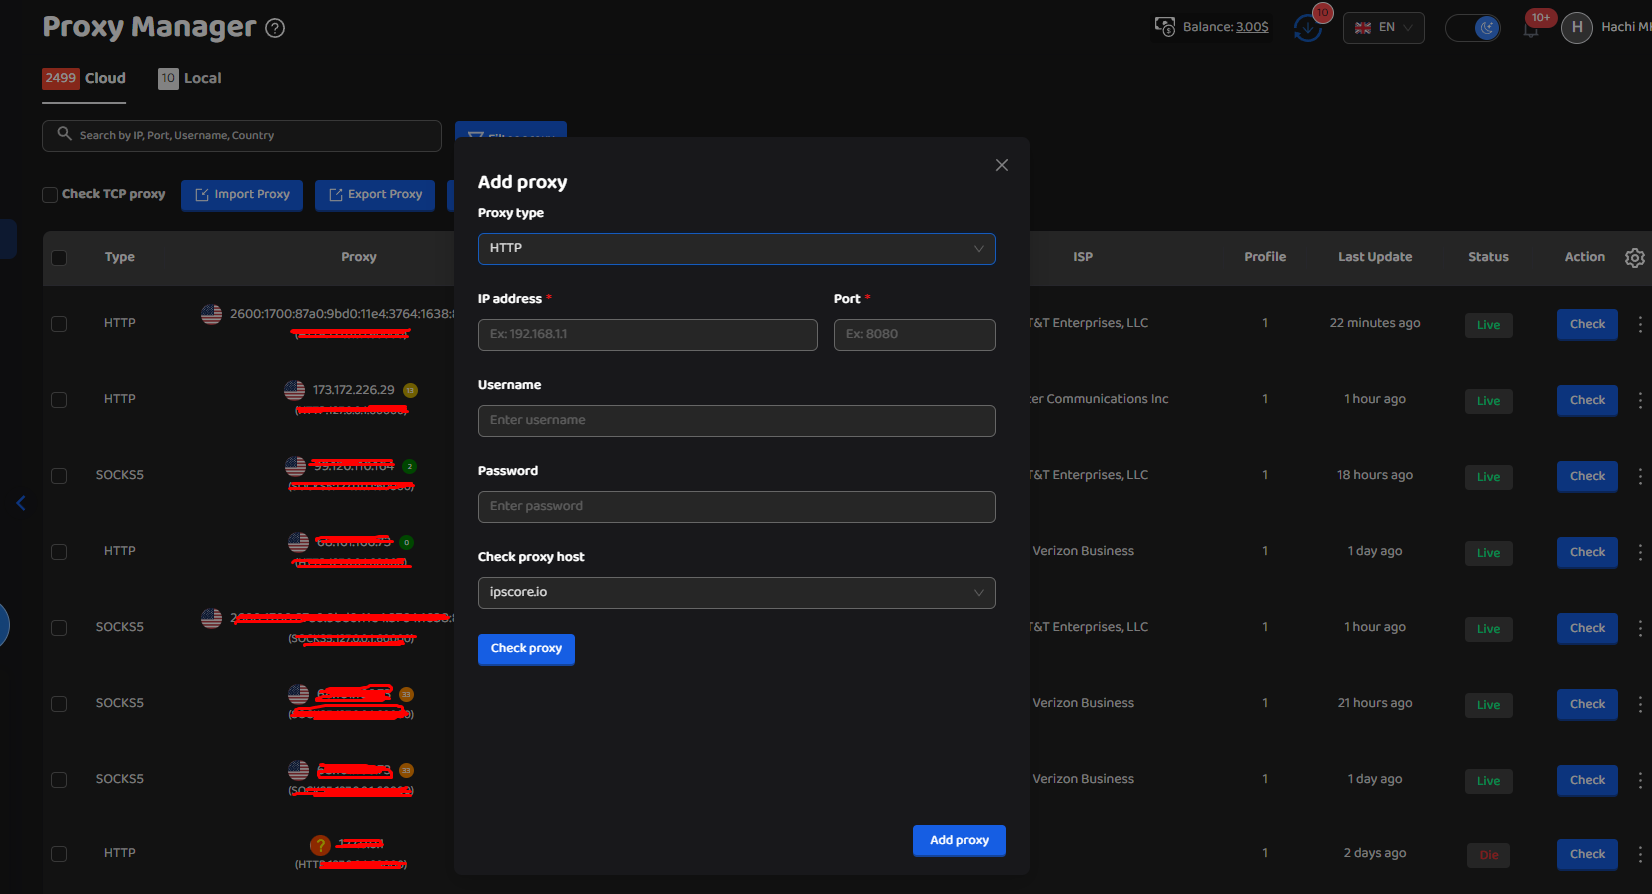
Task: Select the Cloud tab
Action: click(84, 78)
